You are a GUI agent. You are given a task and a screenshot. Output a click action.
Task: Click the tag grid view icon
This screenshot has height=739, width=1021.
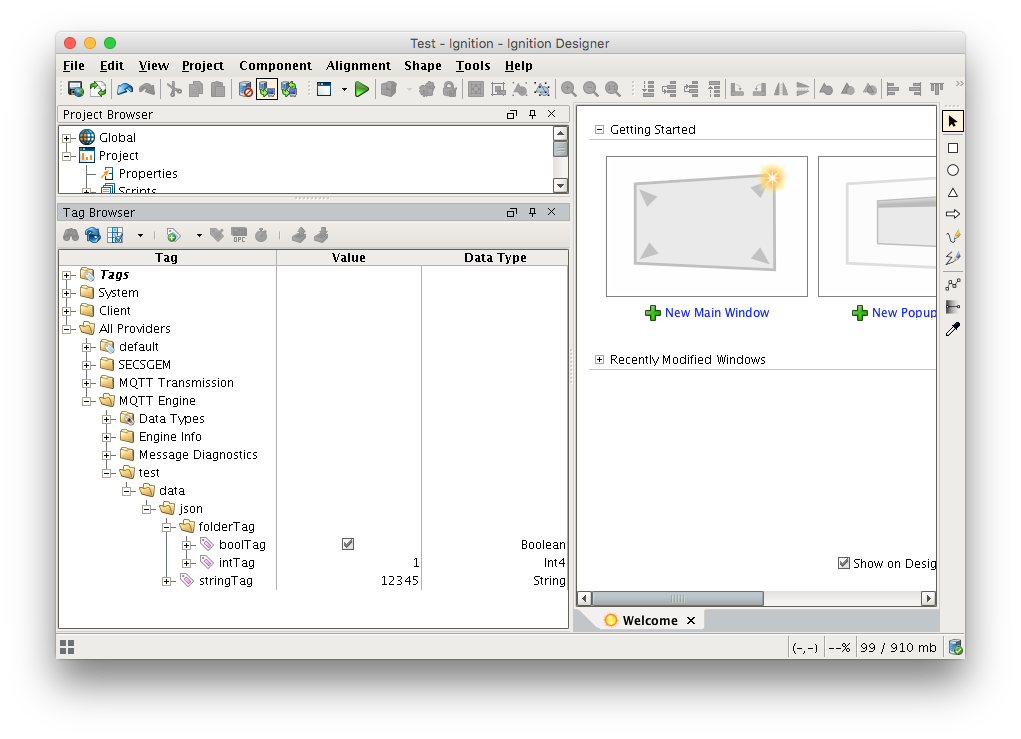[x=115, y=235]
